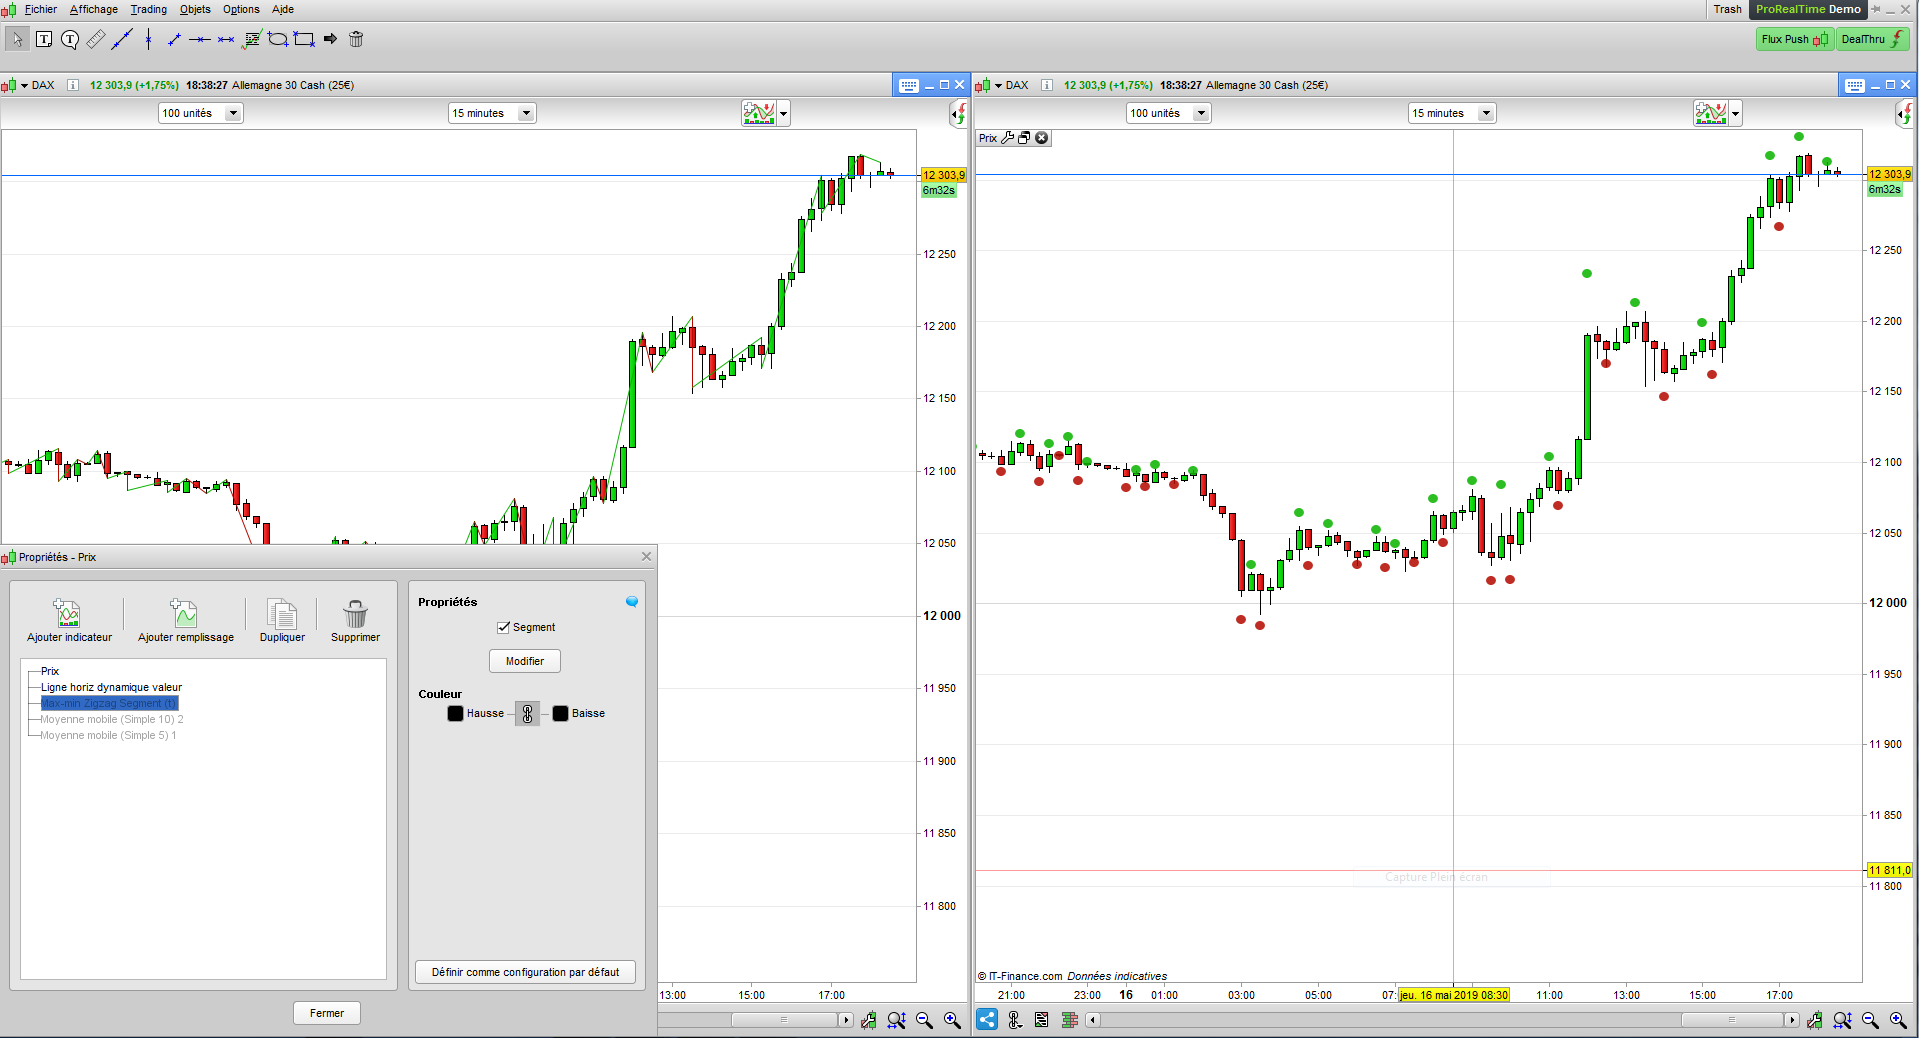The width and height of the screenshot is (1919, 1038).
Task: Select the horizontal segment tool
Action: (x=226, y=39)
